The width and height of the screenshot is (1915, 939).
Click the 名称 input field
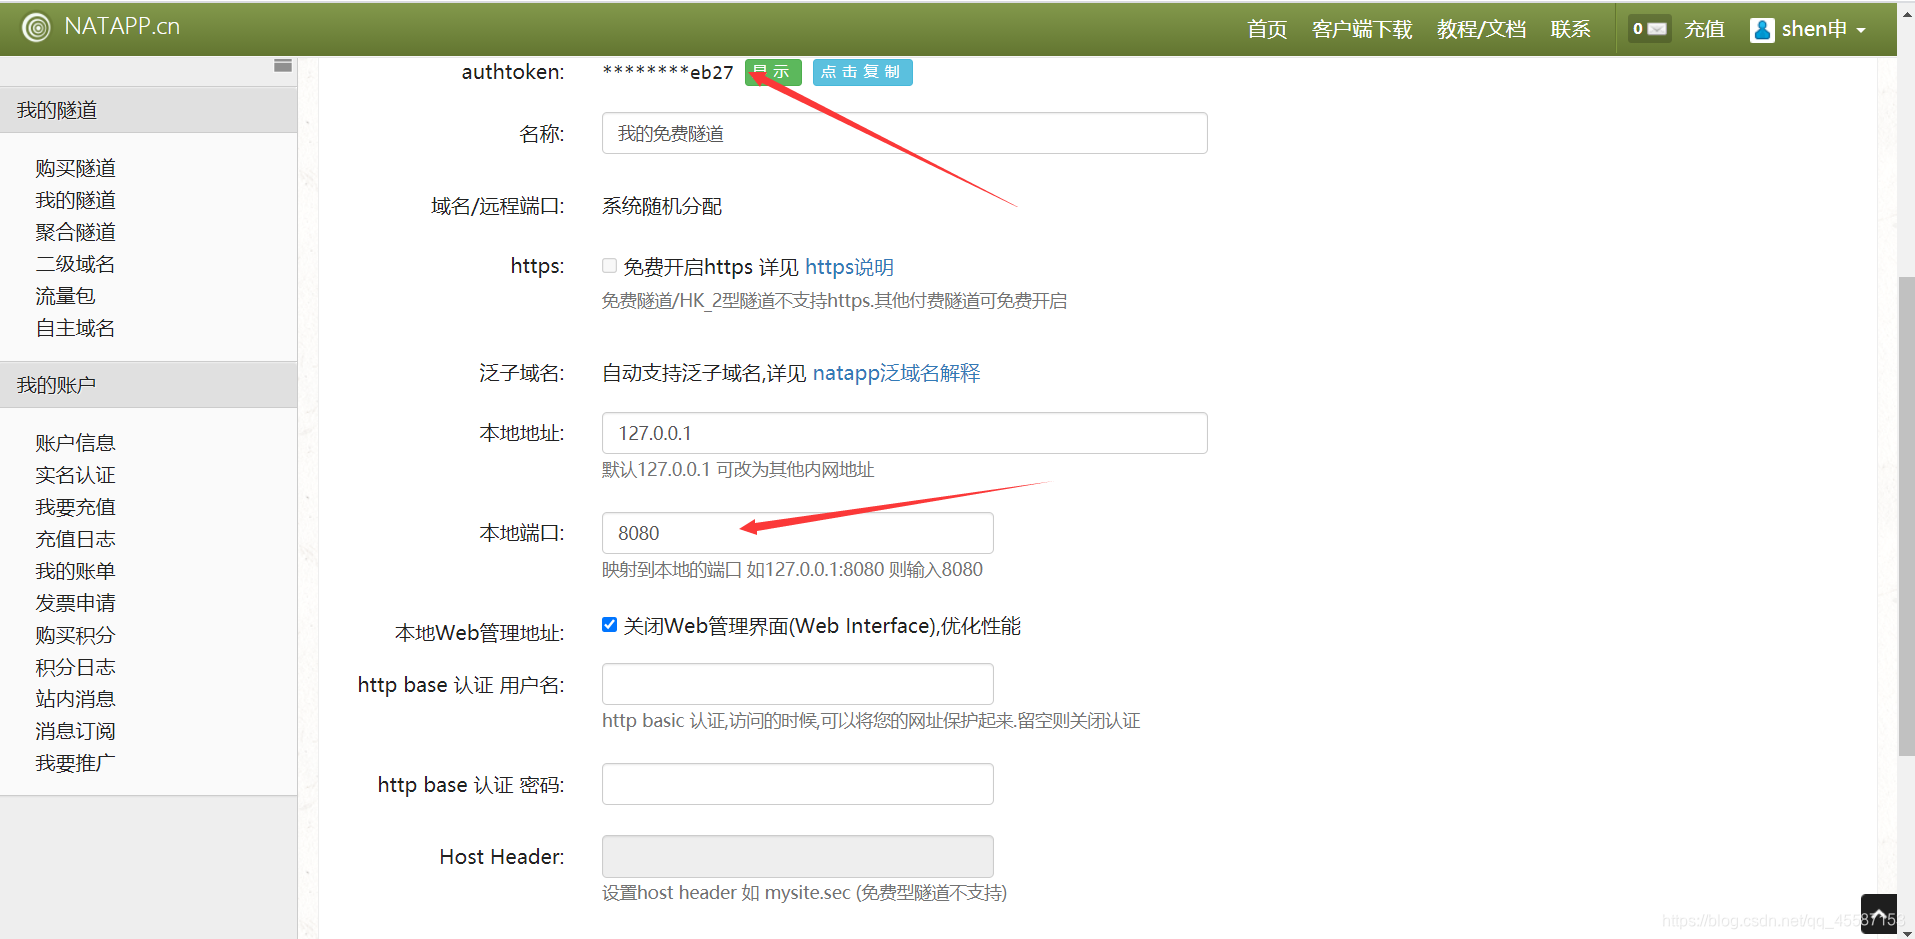(904, 133)
